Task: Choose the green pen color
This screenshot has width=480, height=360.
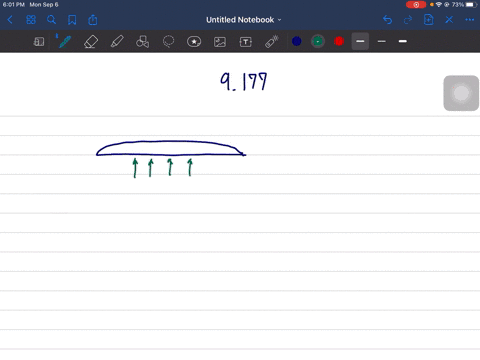Action: [x=318, y=41]
